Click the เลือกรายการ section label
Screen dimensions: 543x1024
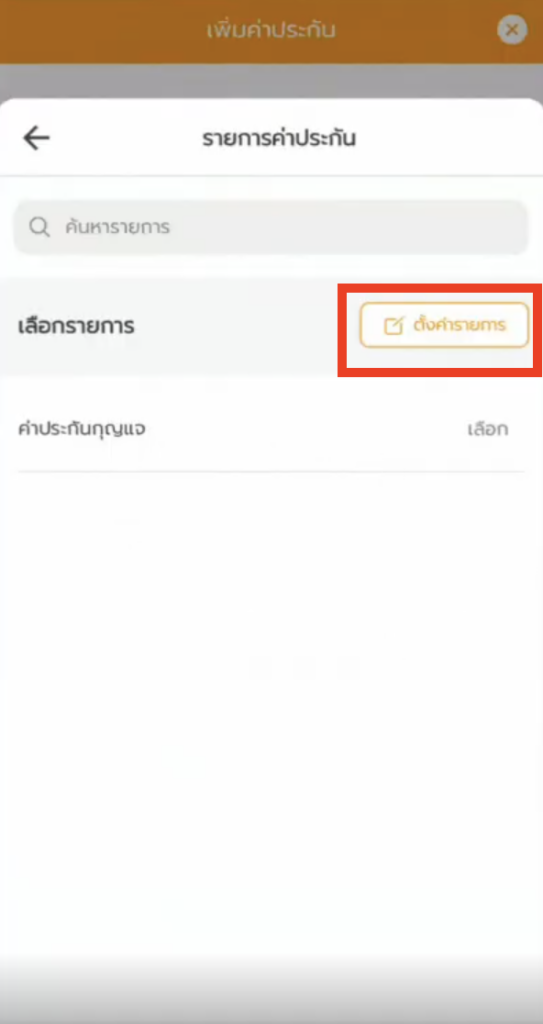tap(76, 326)
